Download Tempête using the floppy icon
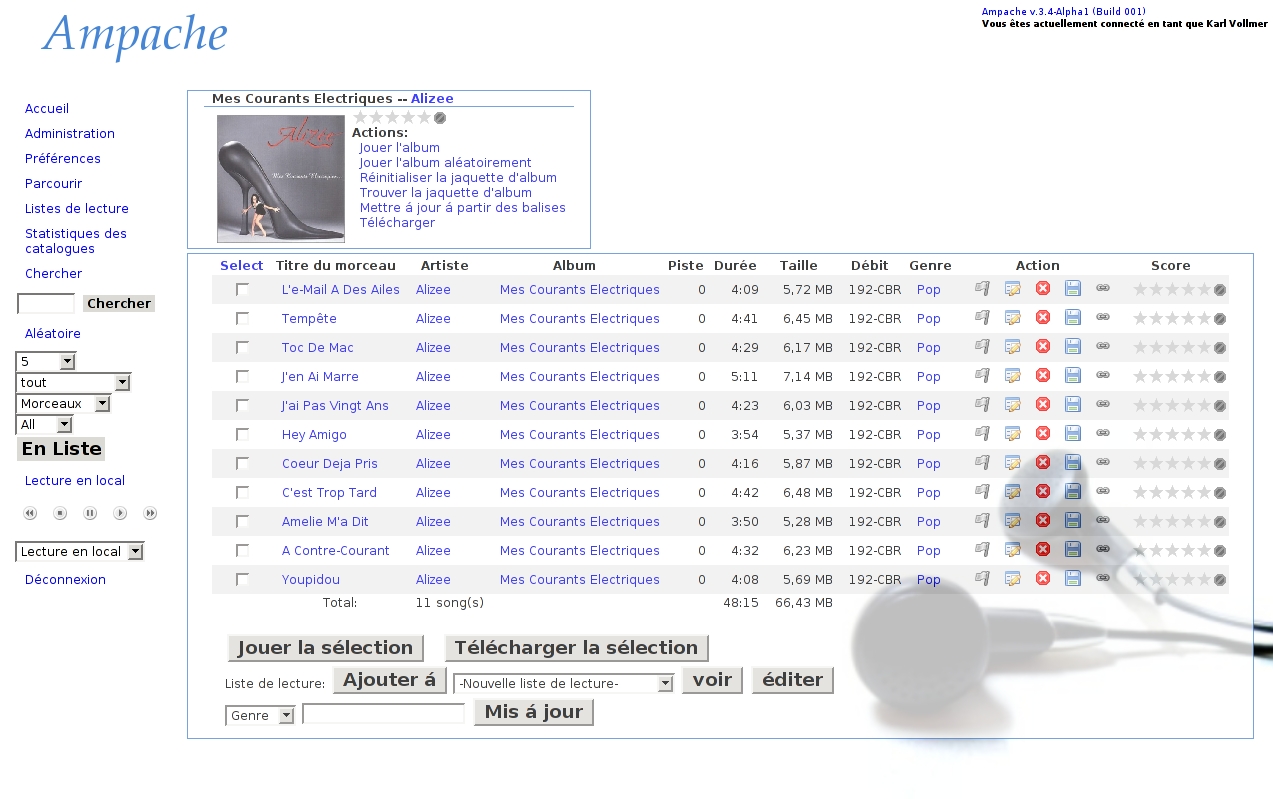1273x799 pixels. point(1073,318)
